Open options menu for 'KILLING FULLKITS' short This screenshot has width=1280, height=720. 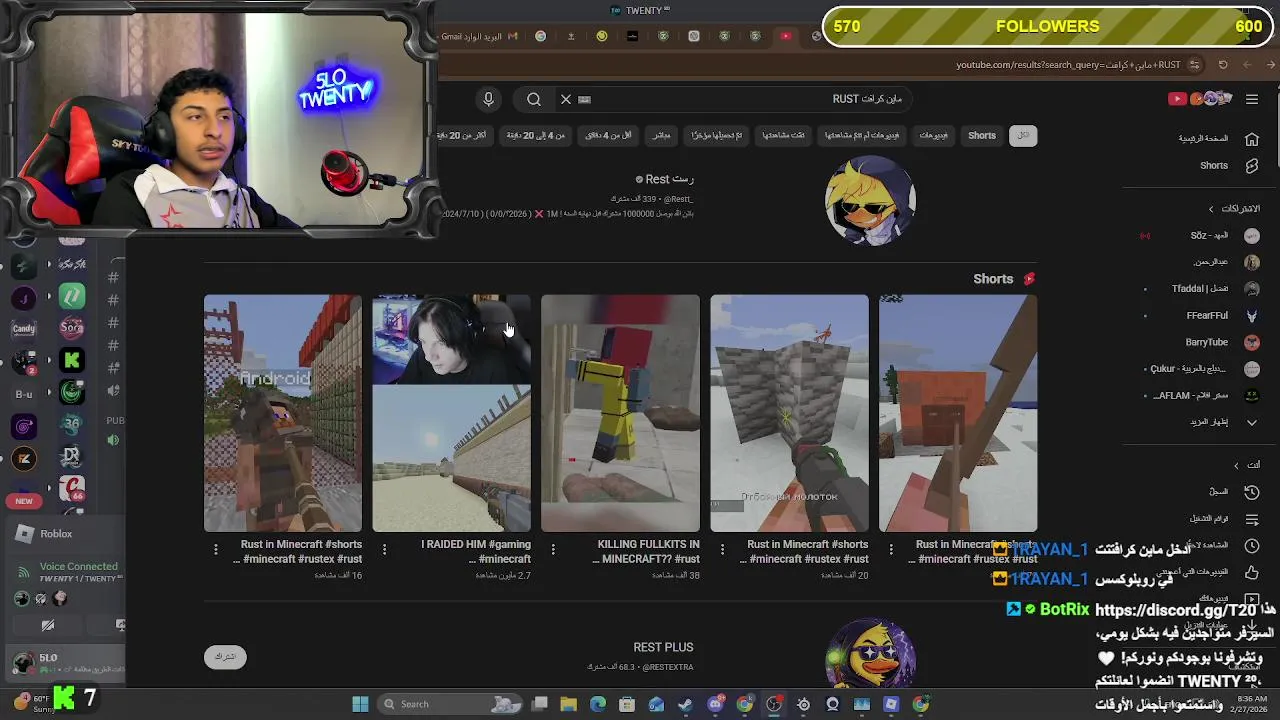pyautogui.click(x=553, y=549)
